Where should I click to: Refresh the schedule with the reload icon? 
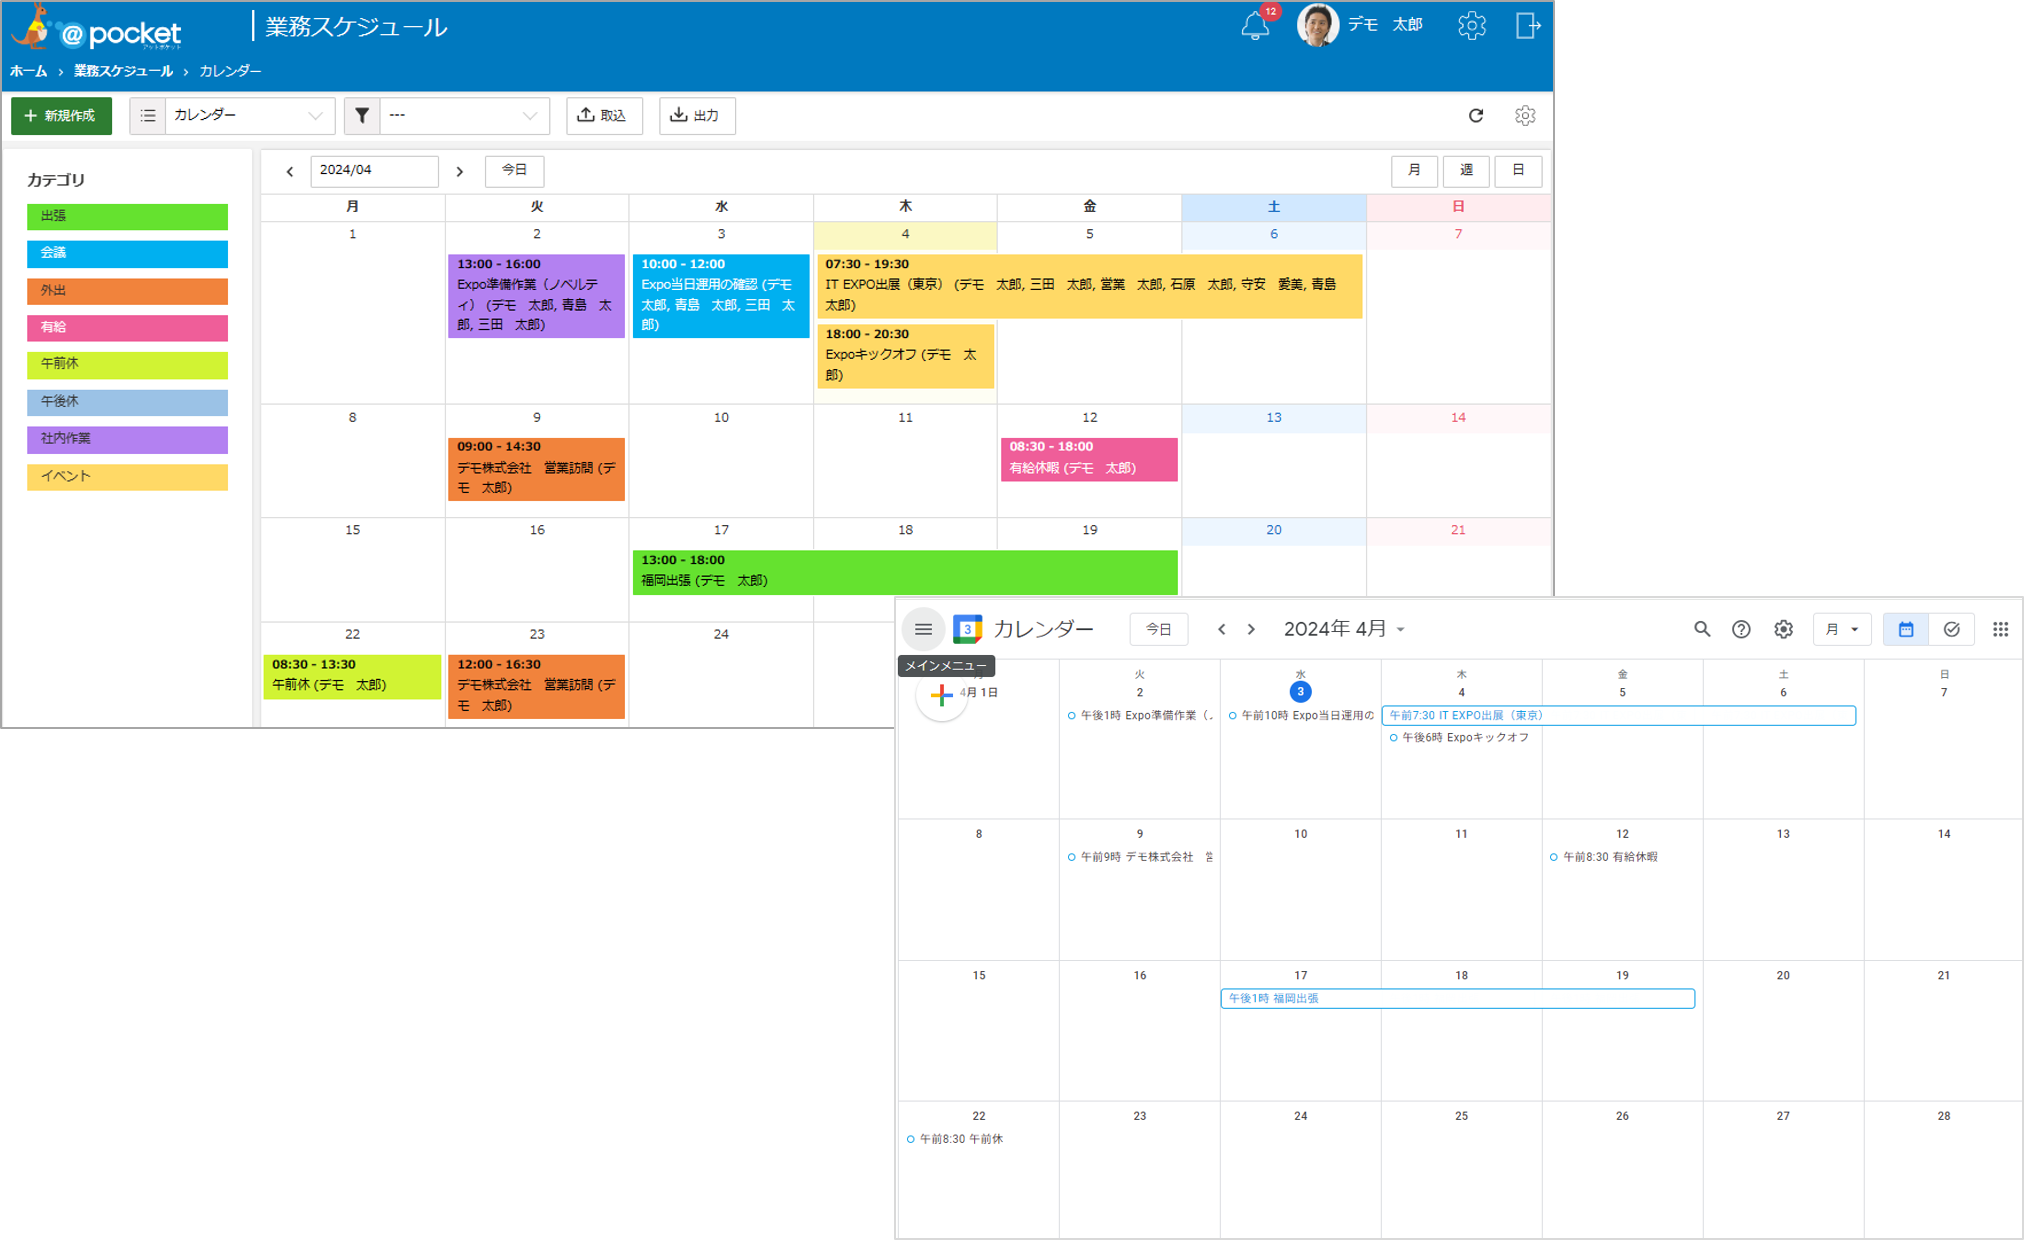[1476, 116]
